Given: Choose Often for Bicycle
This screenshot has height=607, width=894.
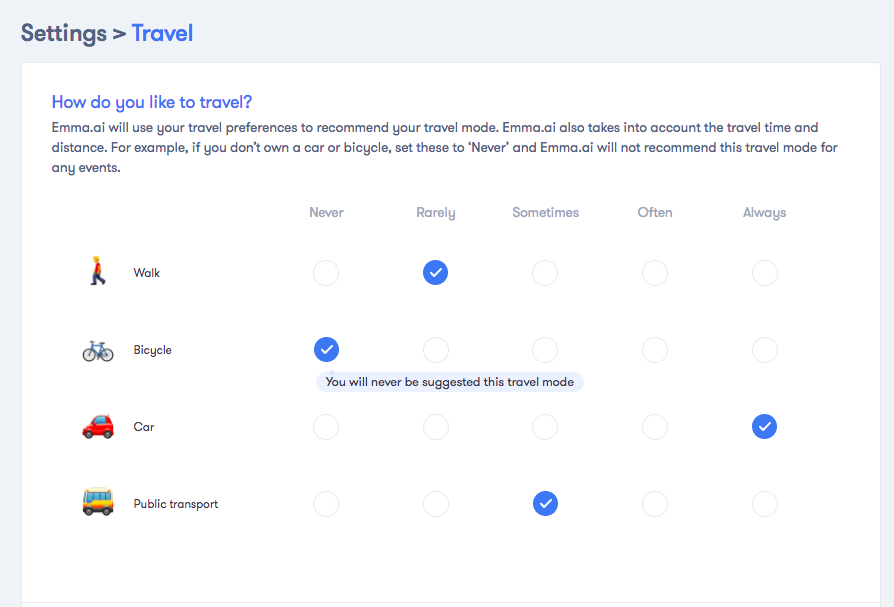Looking at the screenshot, I should click(655, 350).
